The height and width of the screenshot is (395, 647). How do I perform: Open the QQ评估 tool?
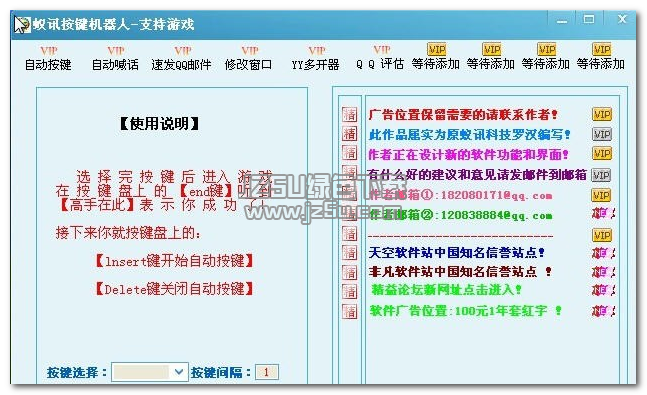[380, 57]
